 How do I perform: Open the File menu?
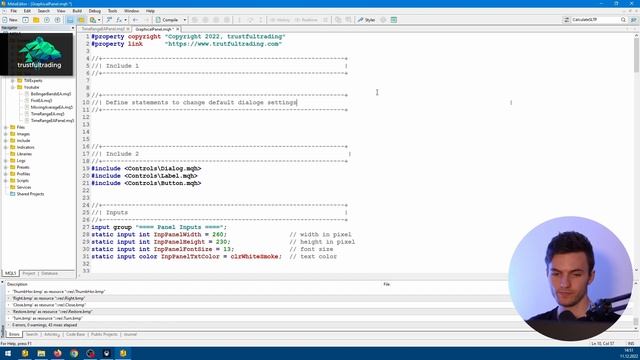coord(14,11)
